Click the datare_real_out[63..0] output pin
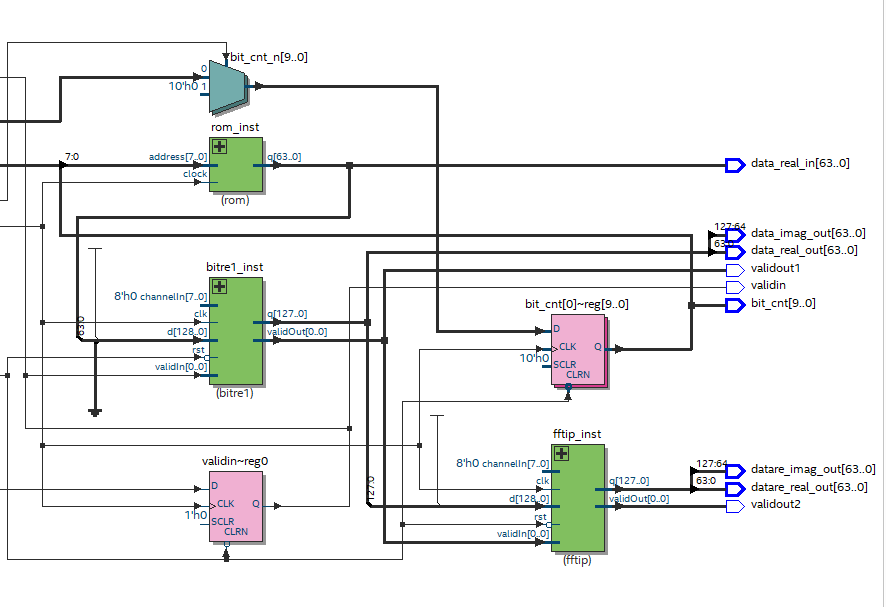 point(736,489)
